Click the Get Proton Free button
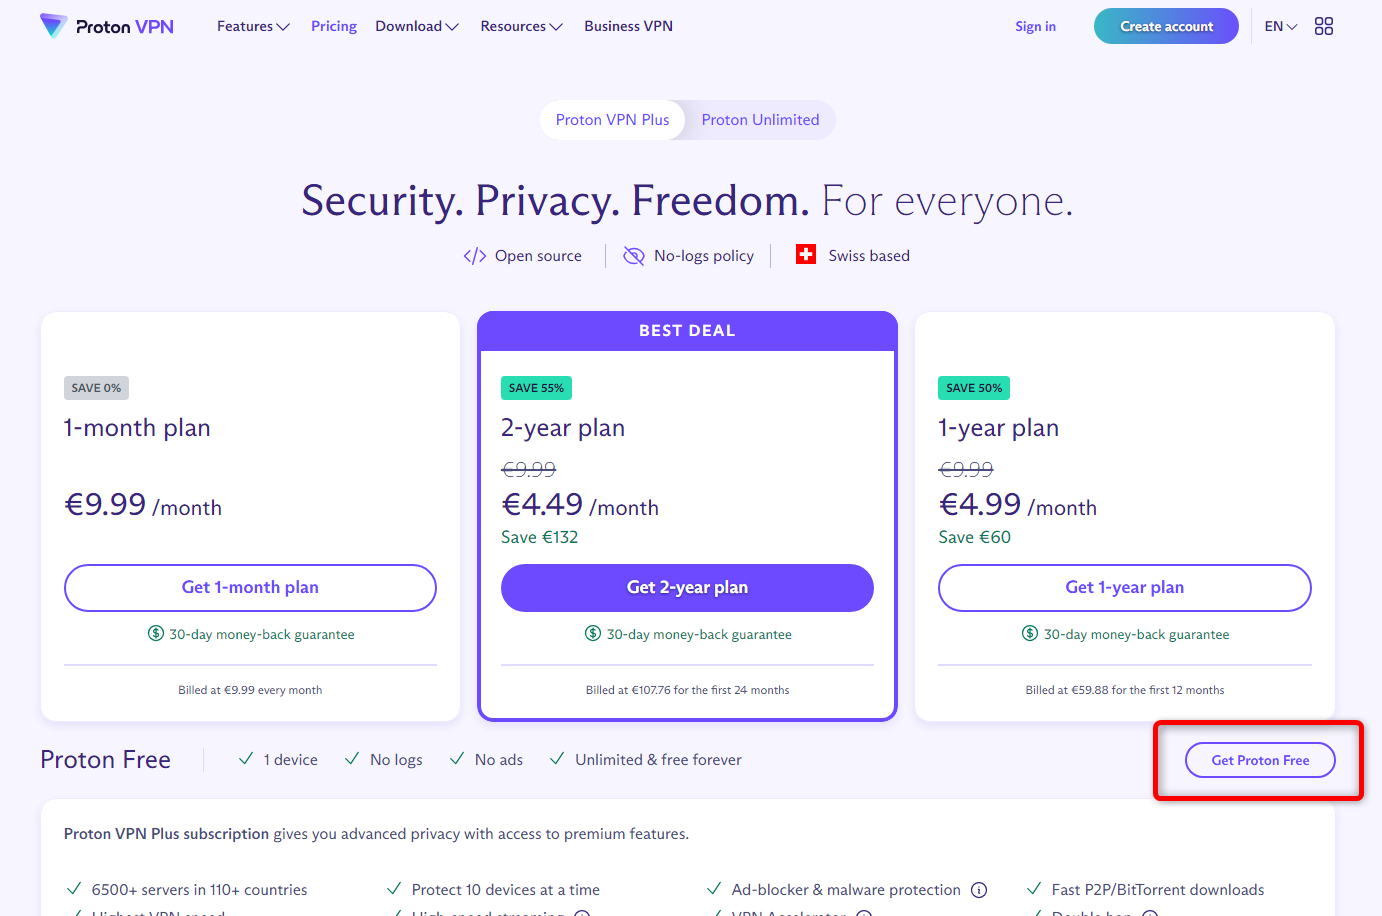Viewport: 1382px width, 916px height. (1260, 760)
